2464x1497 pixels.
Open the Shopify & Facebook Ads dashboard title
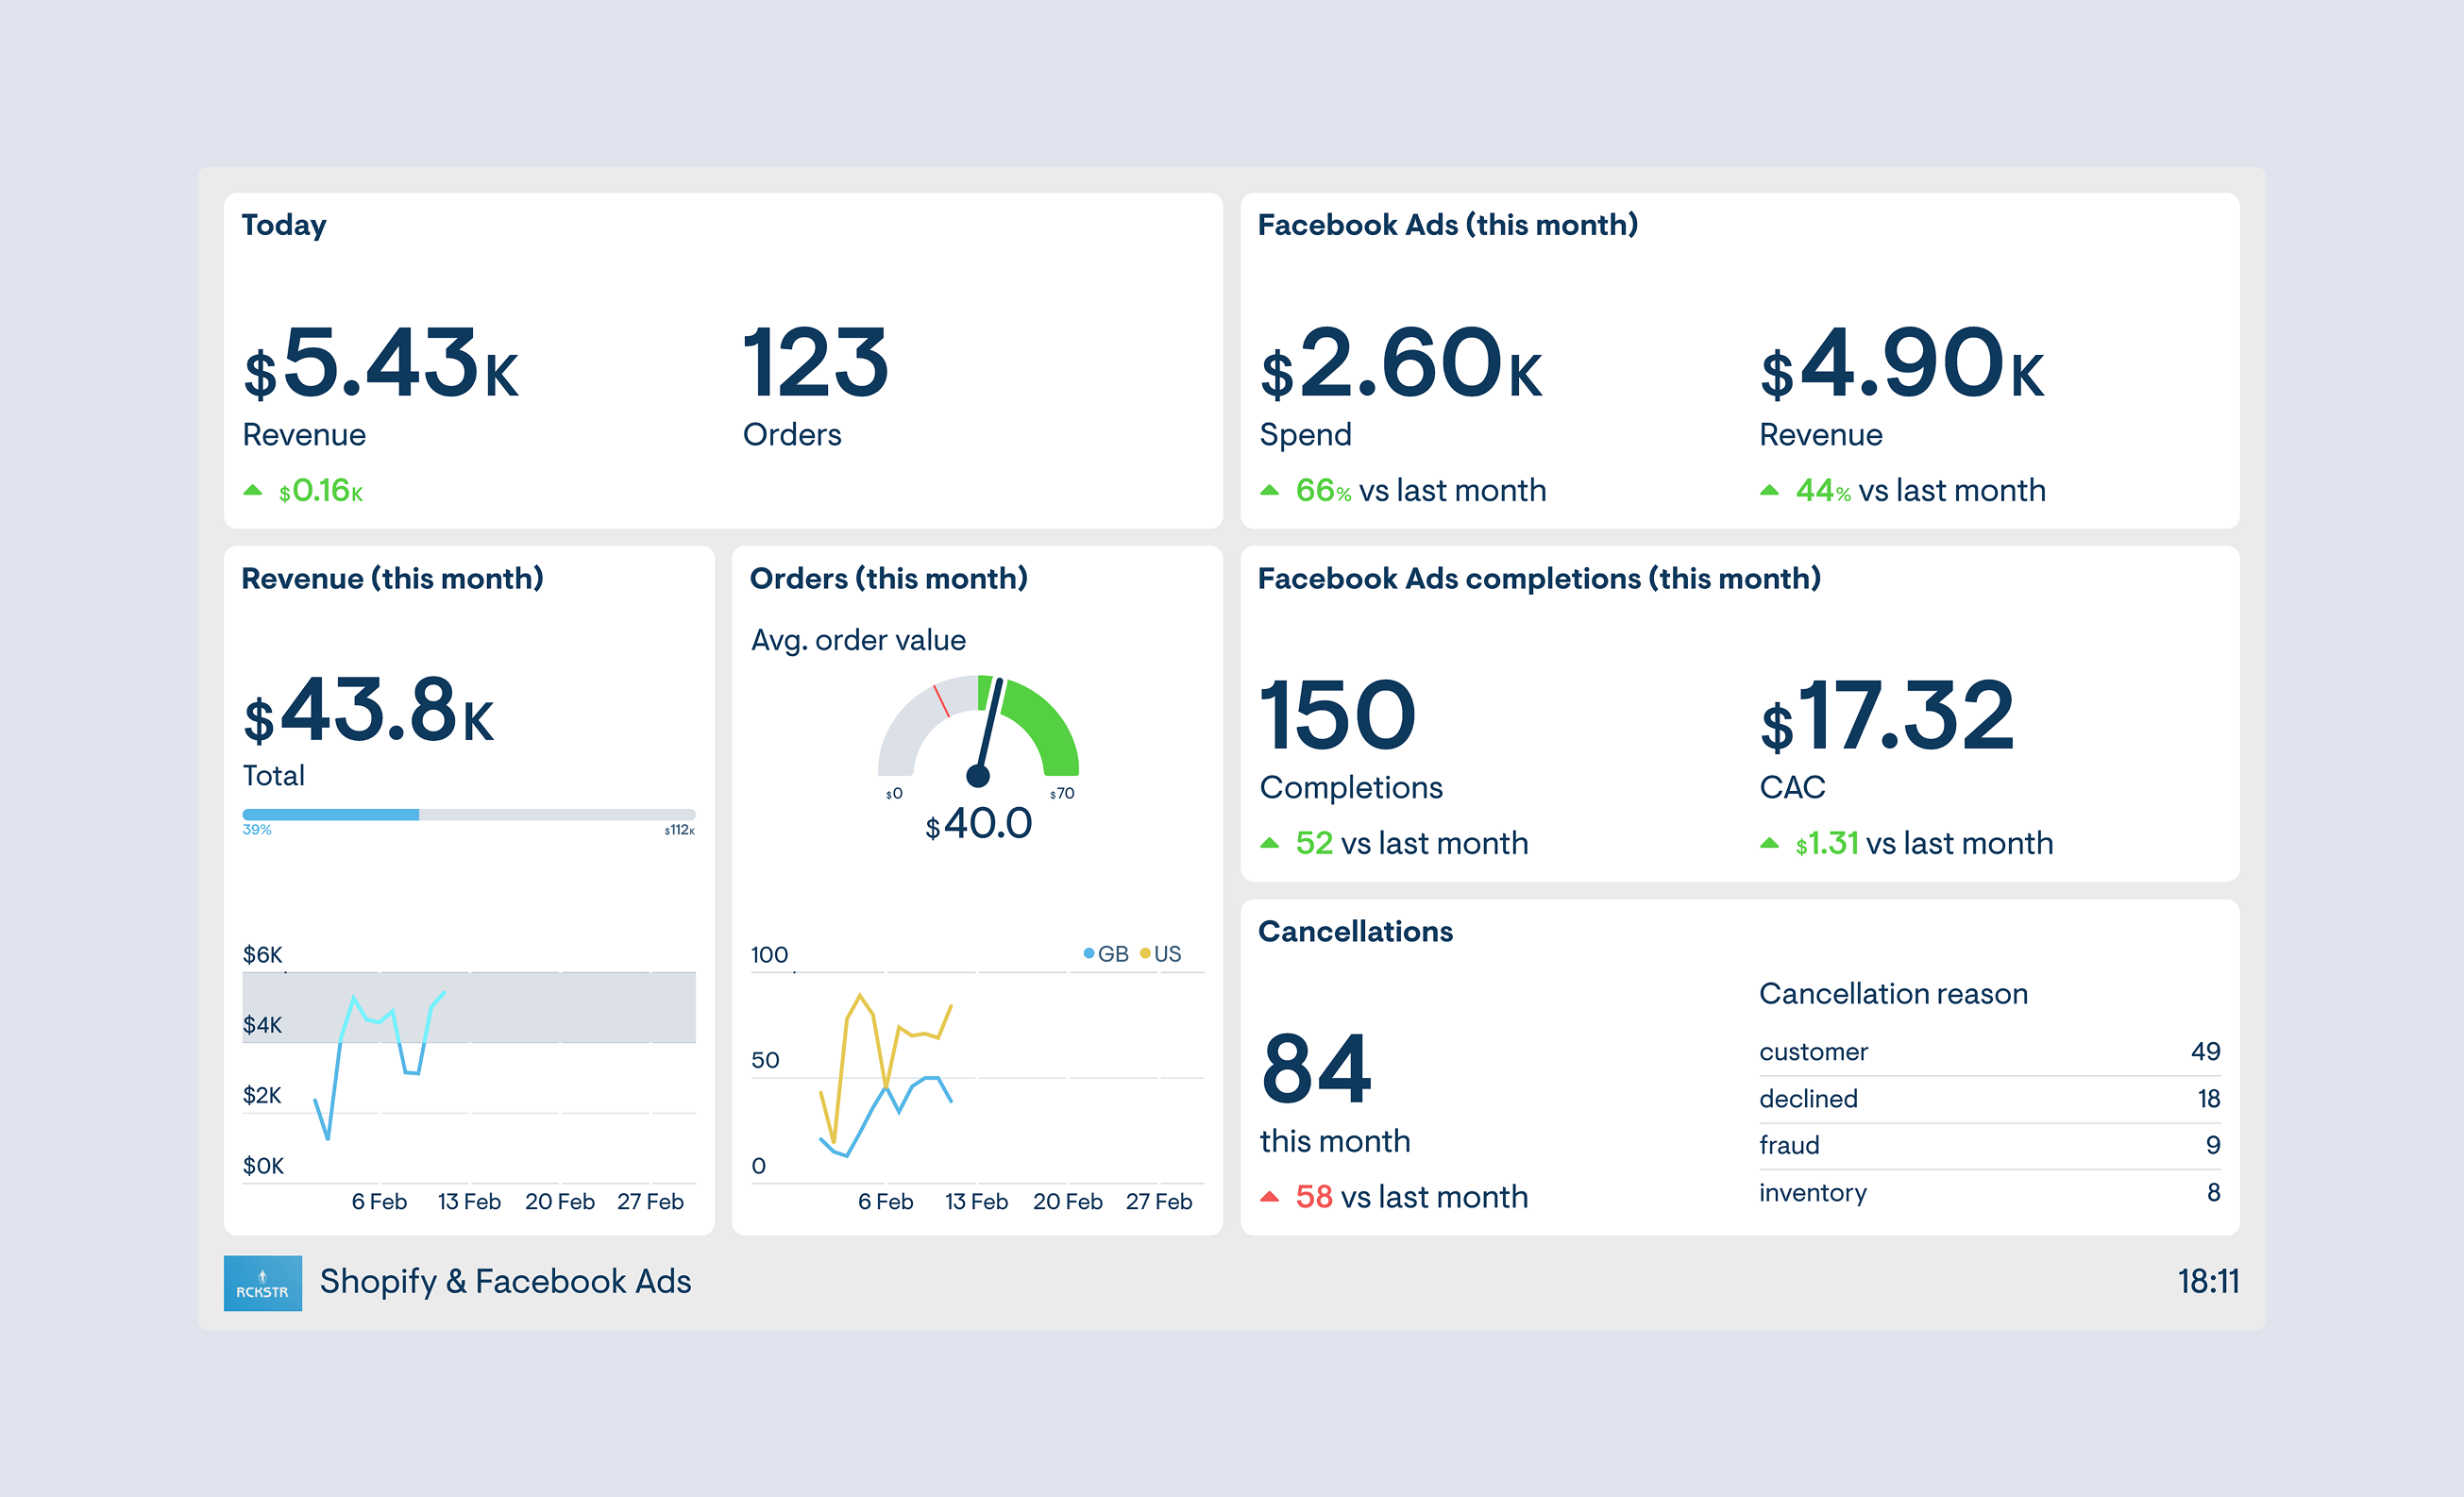[505, 1281]
